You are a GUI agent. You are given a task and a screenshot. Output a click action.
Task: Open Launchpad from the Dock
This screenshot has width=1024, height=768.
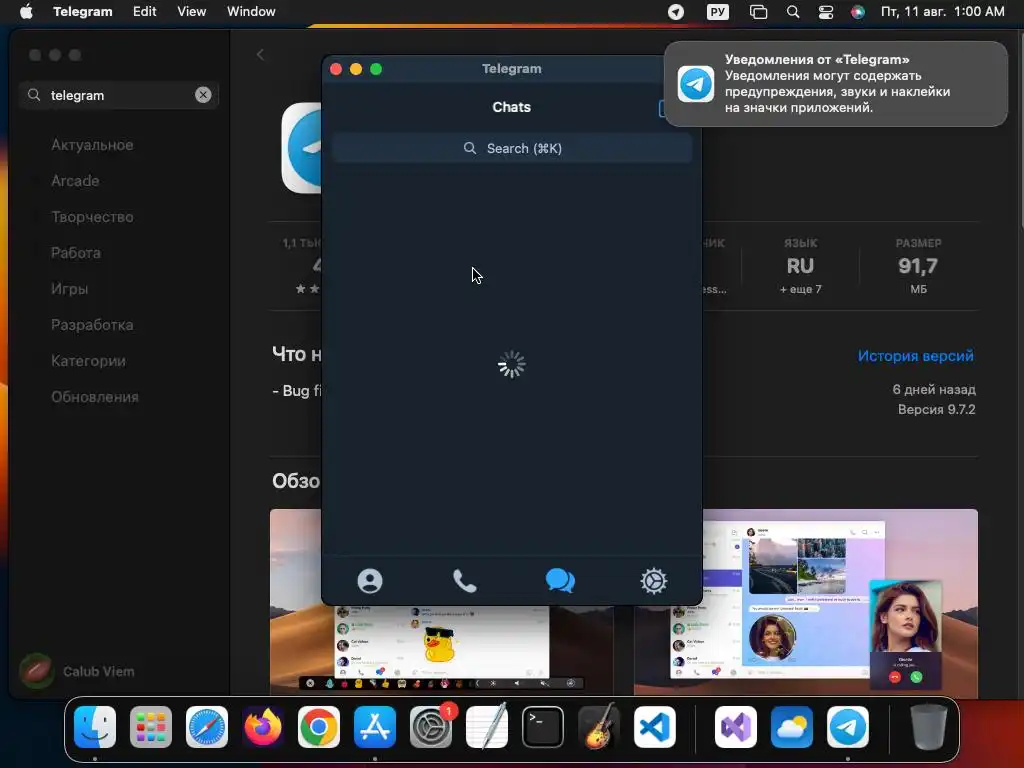point(151,727)
